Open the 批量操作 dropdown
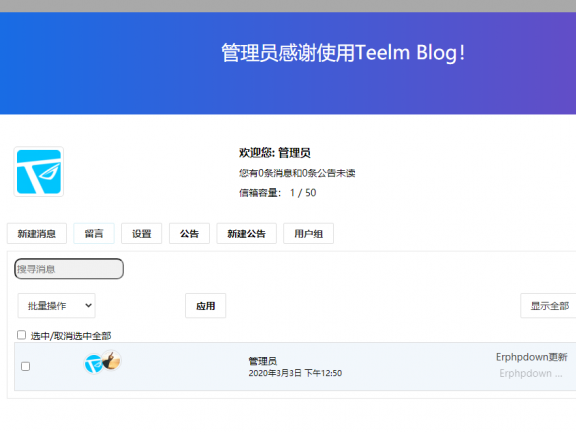 pos(57,306)
